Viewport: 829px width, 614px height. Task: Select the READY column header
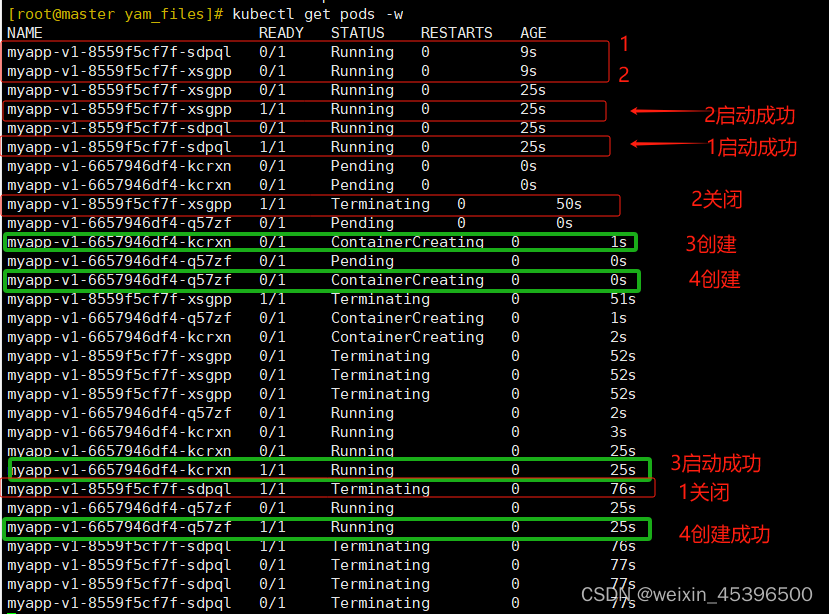(280, 32)
